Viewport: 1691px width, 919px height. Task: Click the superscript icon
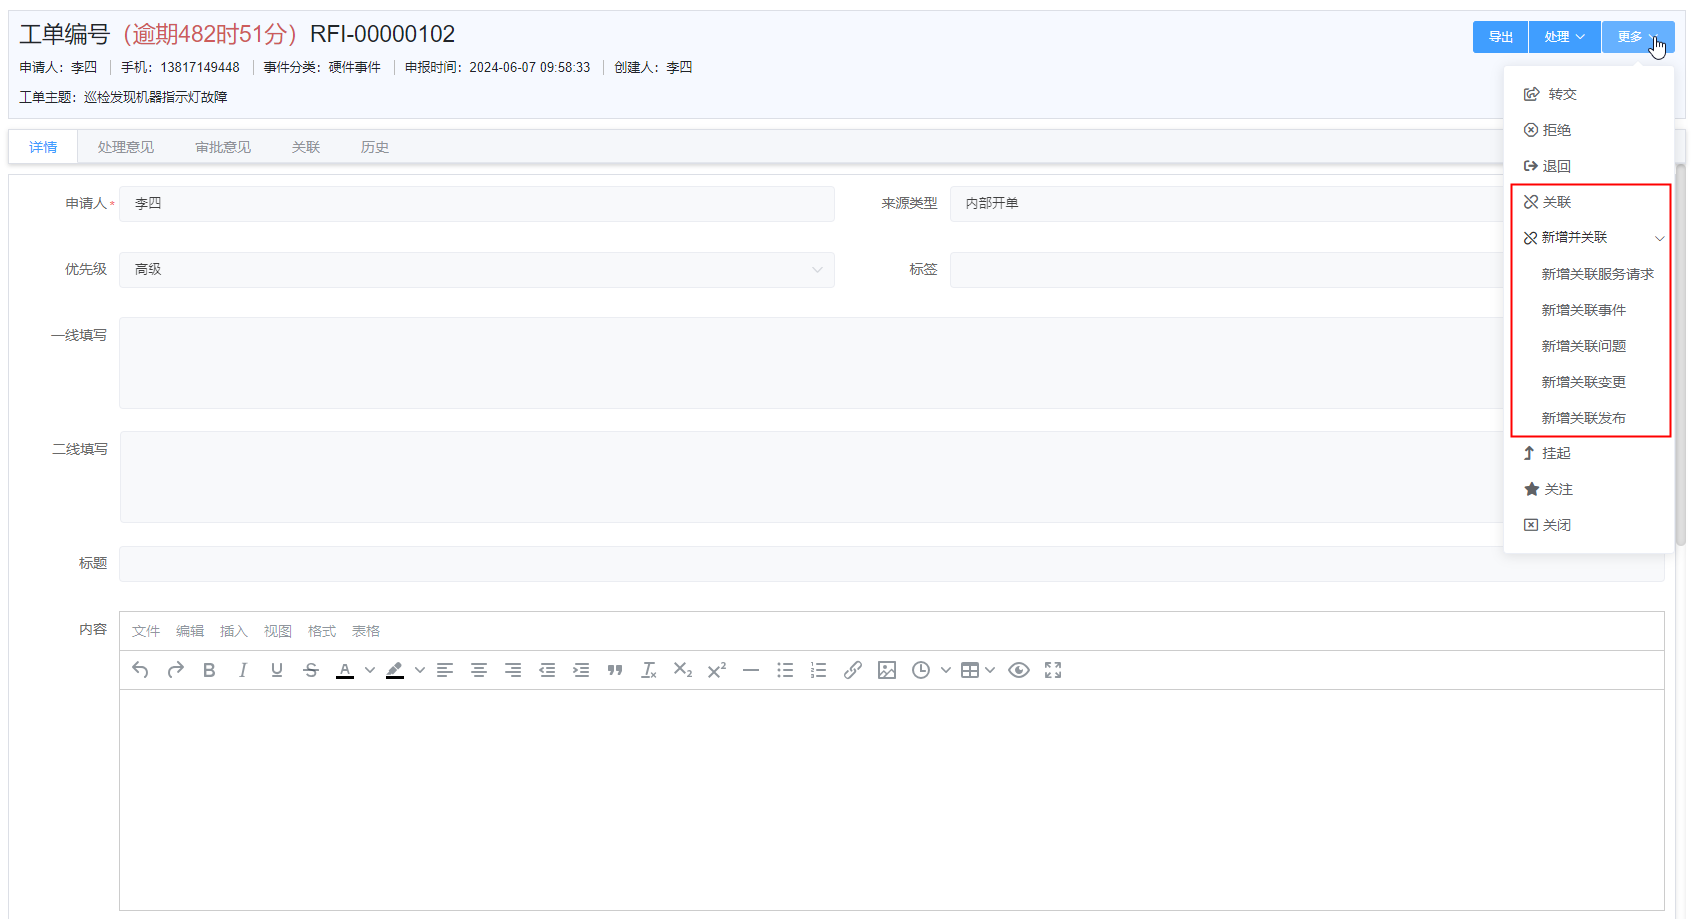click(x=717, y=670)
